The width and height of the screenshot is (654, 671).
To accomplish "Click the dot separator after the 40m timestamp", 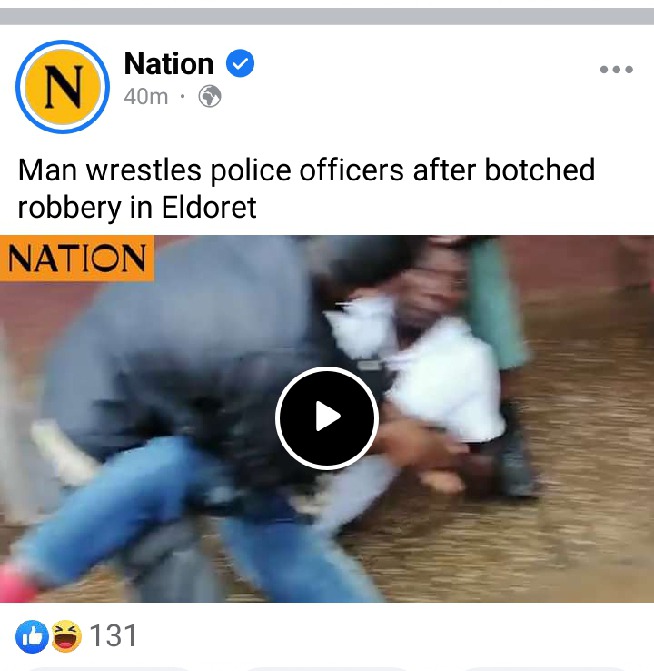I will pyautogui.click(x=183, y=97).
